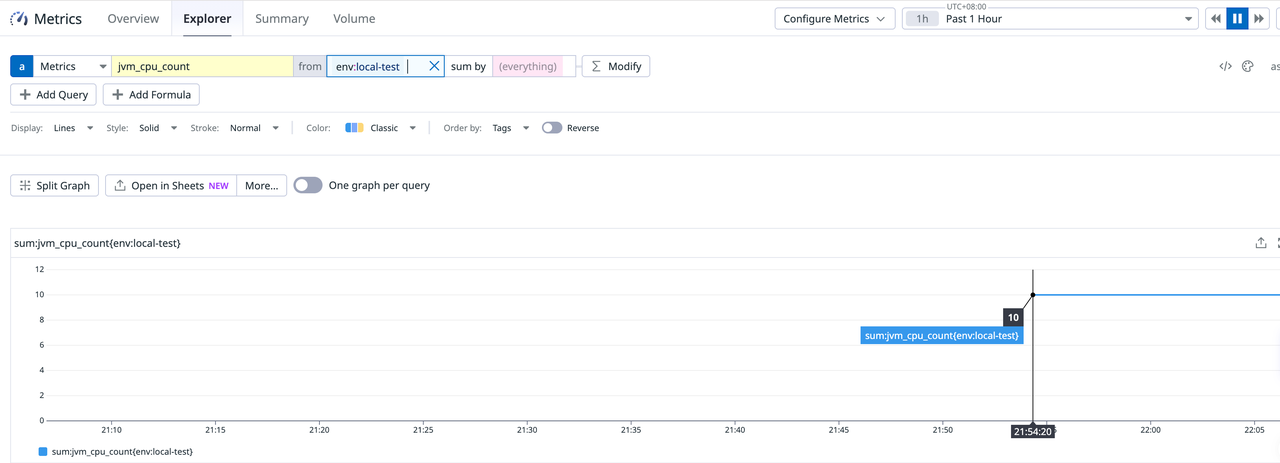Click the Metrics logo icon
Image resolution: width=1280 pixels, height=463 pixels.
point(18,19)
